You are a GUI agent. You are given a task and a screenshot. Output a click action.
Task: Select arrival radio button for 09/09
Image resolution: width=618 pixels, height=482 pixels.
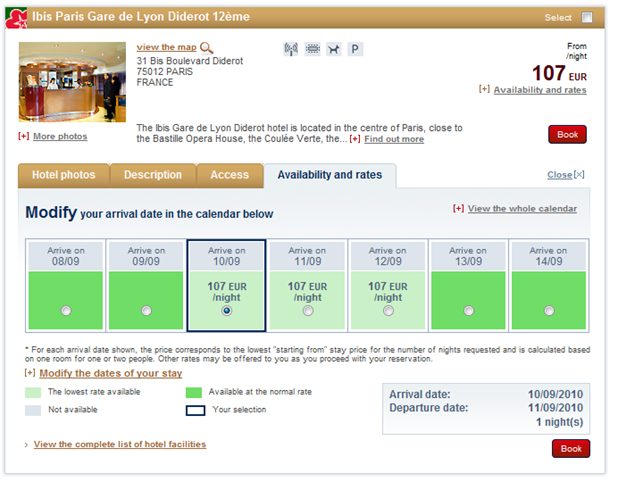click(x=146, y=311)
